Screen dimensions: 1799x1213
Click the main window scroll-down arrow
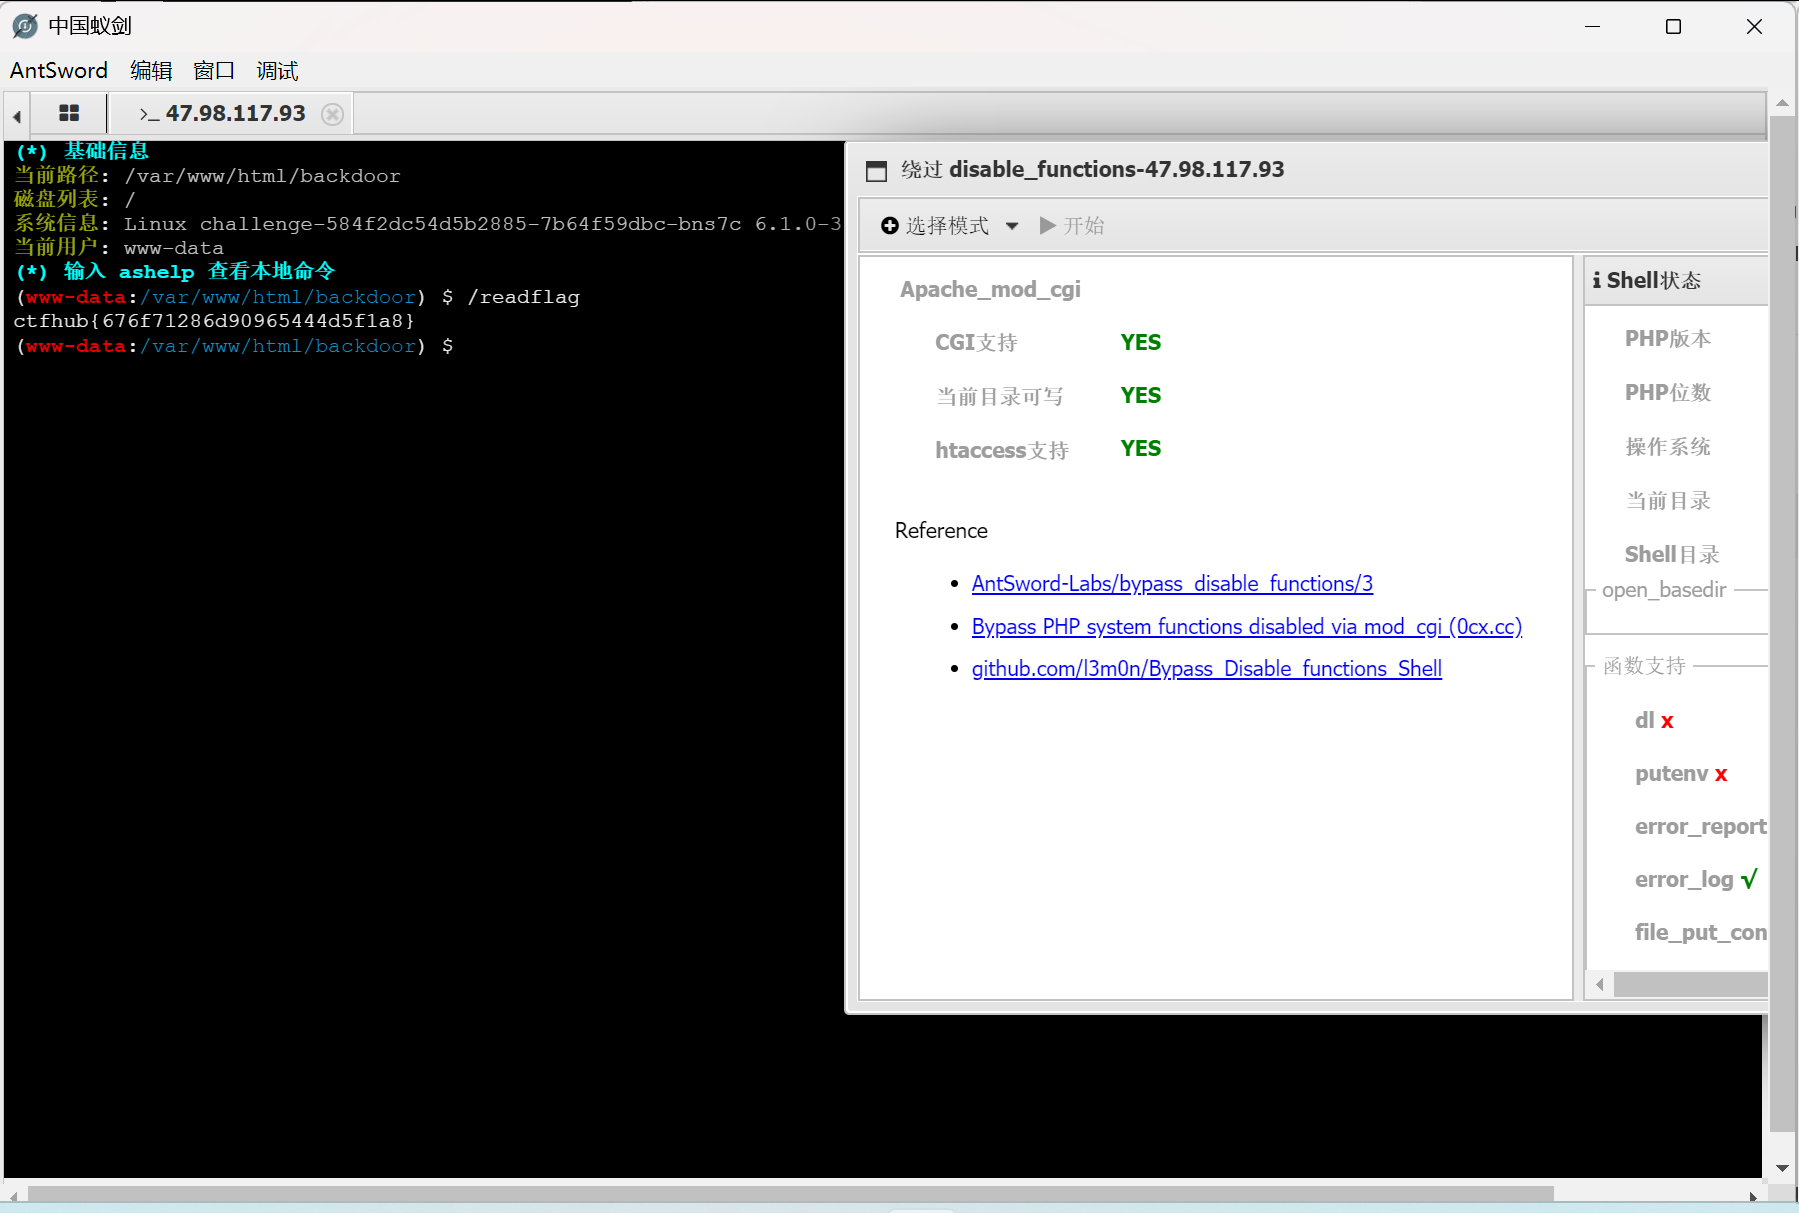pos(1782,1168)
